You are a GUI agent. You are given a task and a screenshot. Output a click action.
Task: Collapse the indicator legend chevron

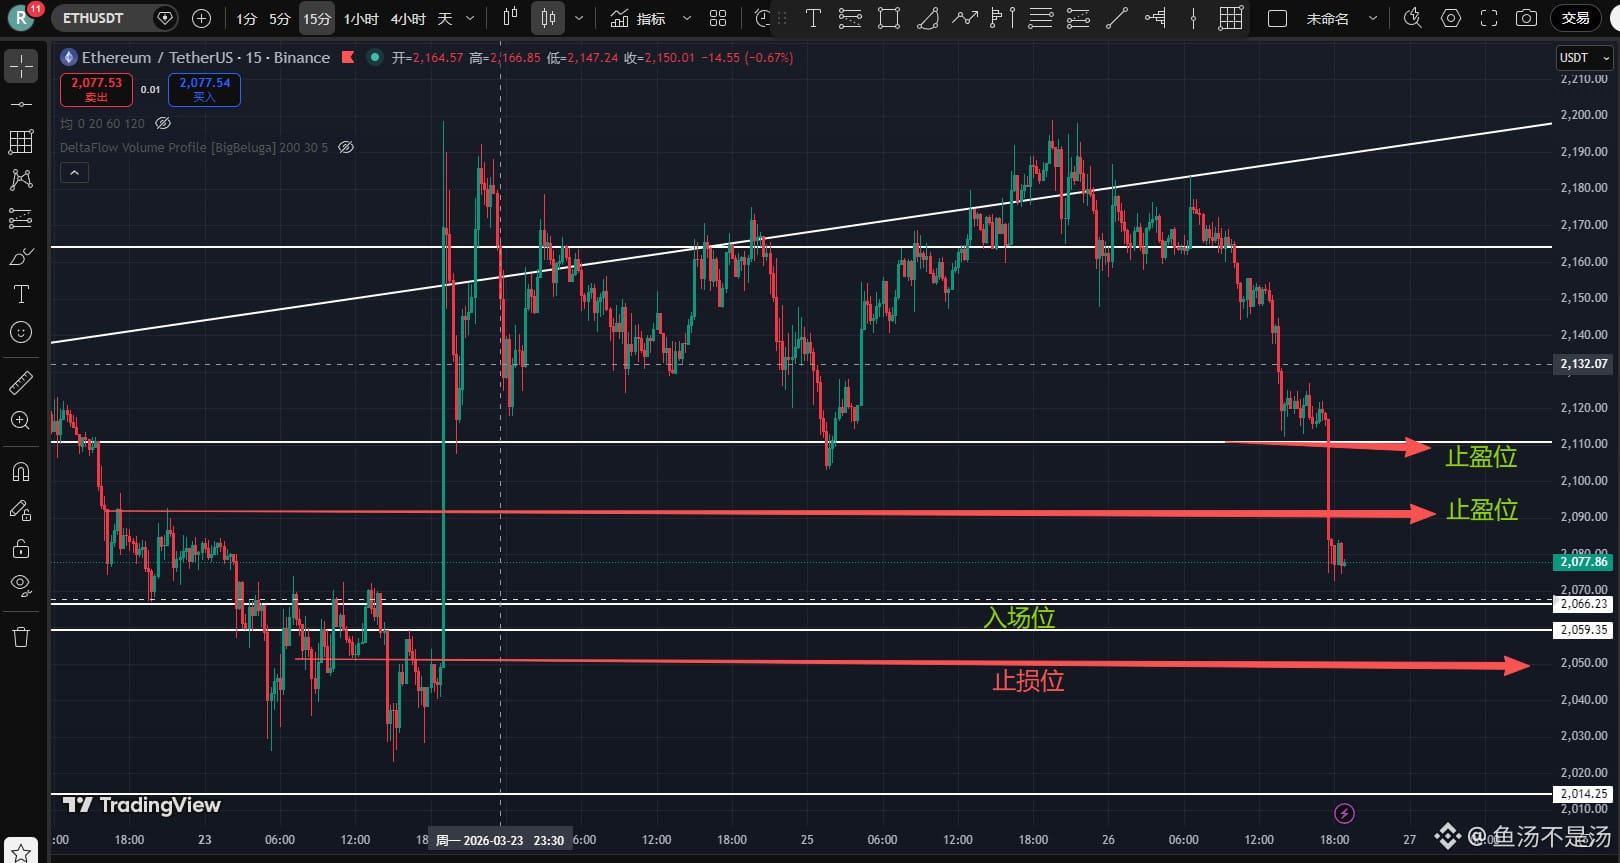(74, 173)
